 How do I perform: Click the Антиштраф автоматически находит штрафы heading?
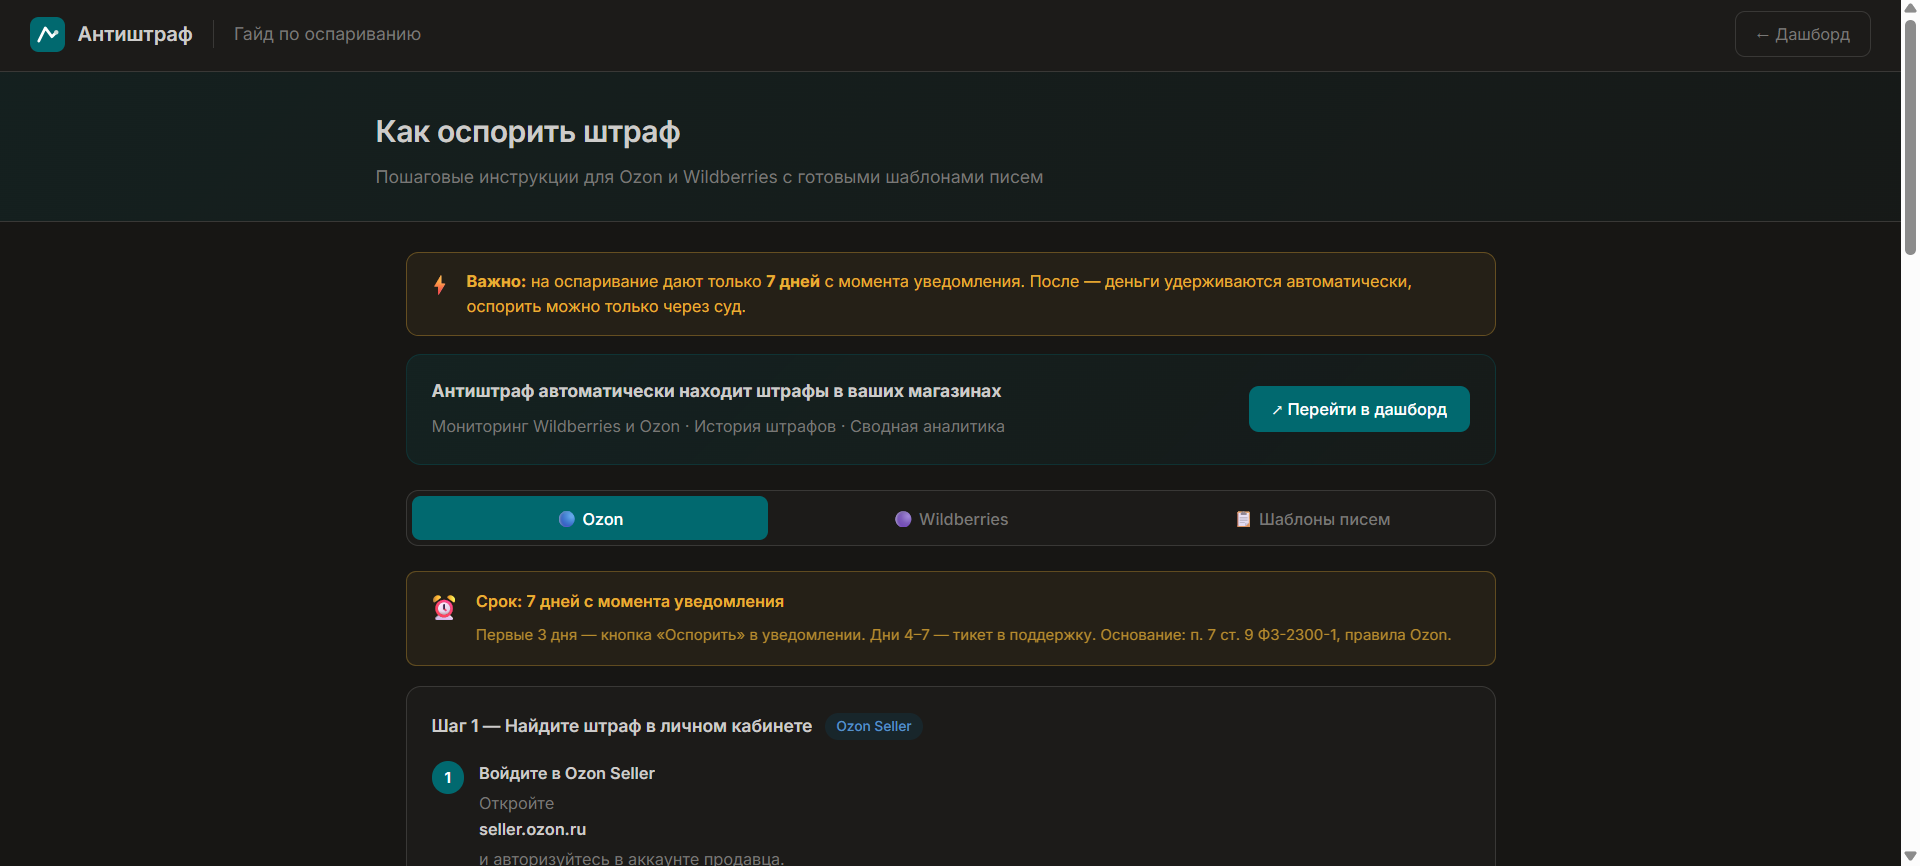717,391
